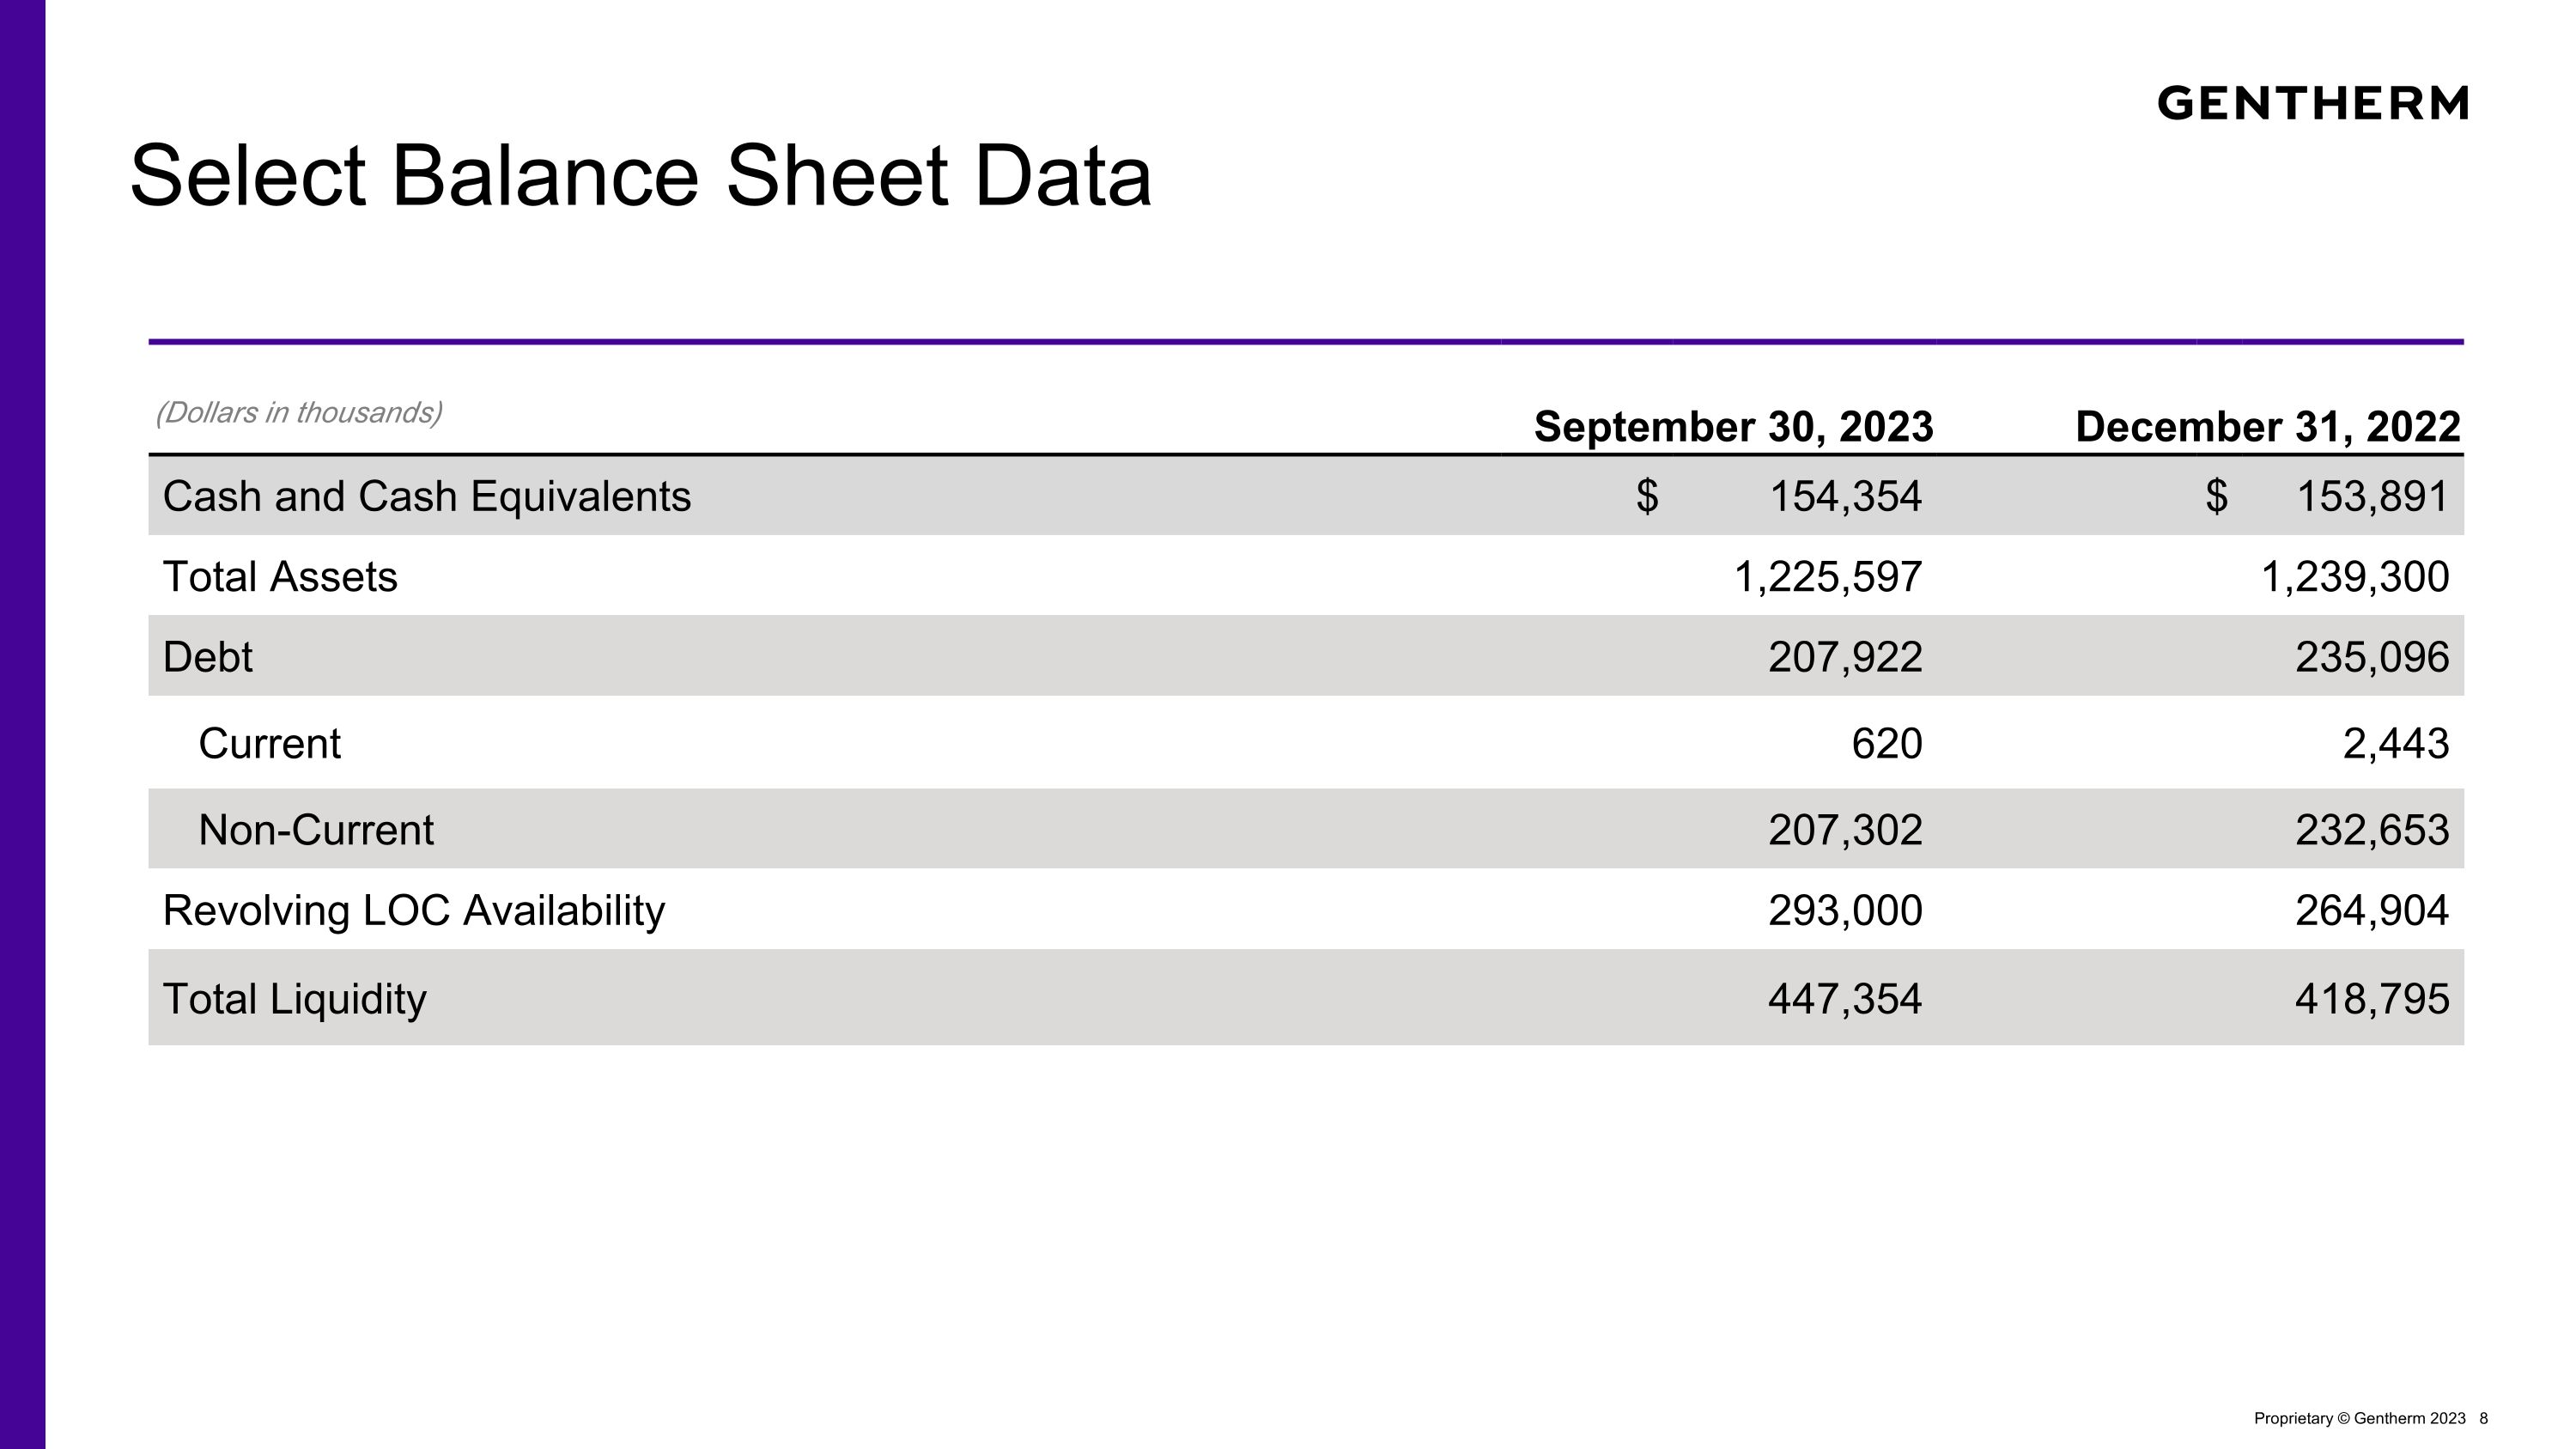Click the 1,225,597 total assets value

click(x=1827, y=577)
